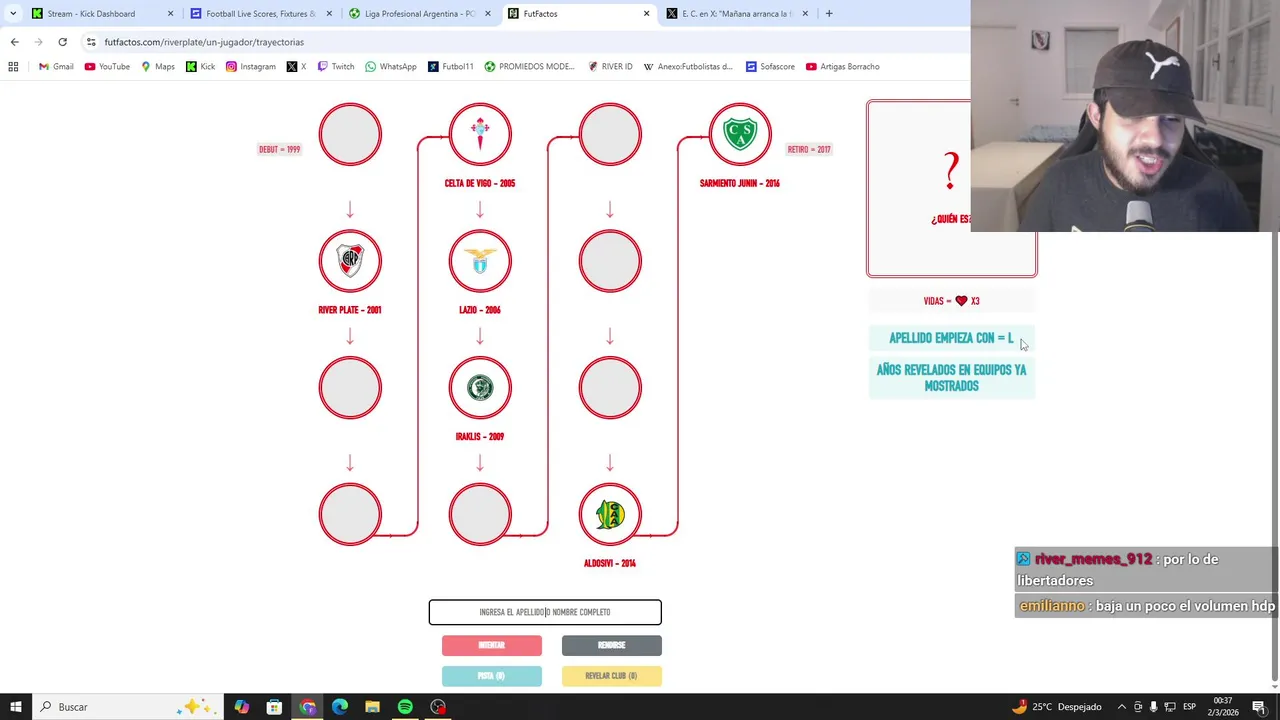
Task: Show hidden system tray icons
Action: (1121, 707)
